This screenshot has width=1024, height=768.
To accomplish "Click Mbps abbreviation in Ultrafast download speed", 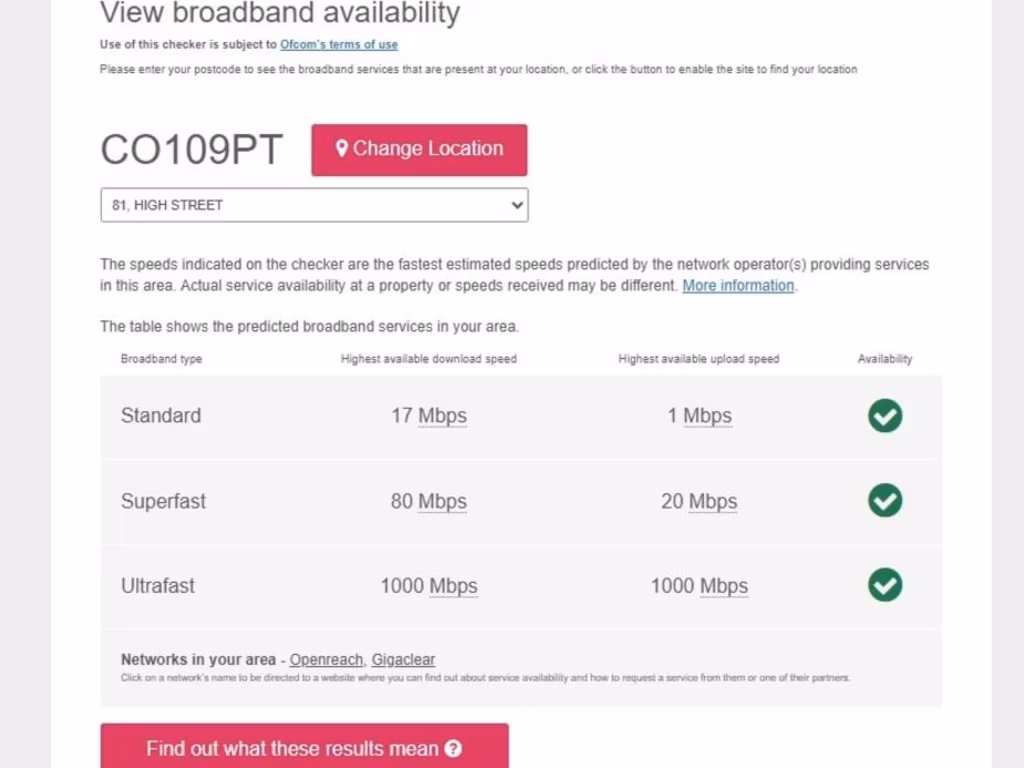I will (x=453, y=586).
